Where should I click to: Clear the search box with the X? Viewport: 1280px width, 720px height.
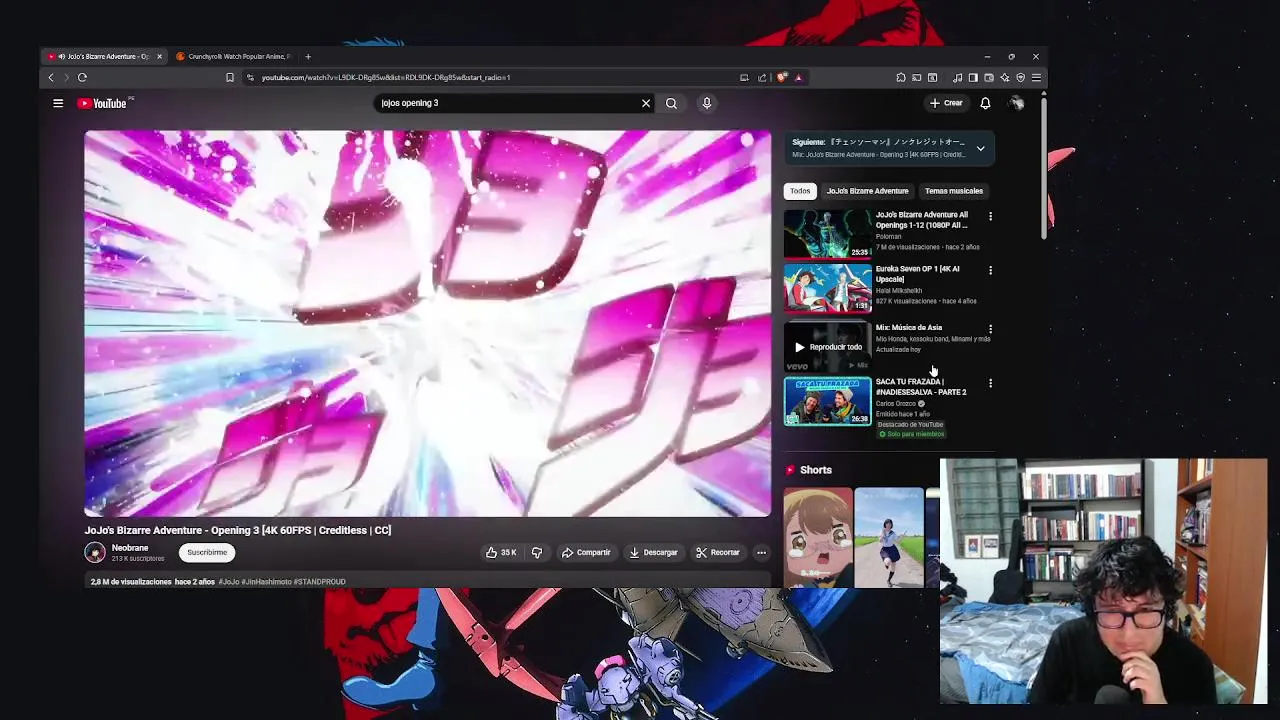(x=646, y=103)
